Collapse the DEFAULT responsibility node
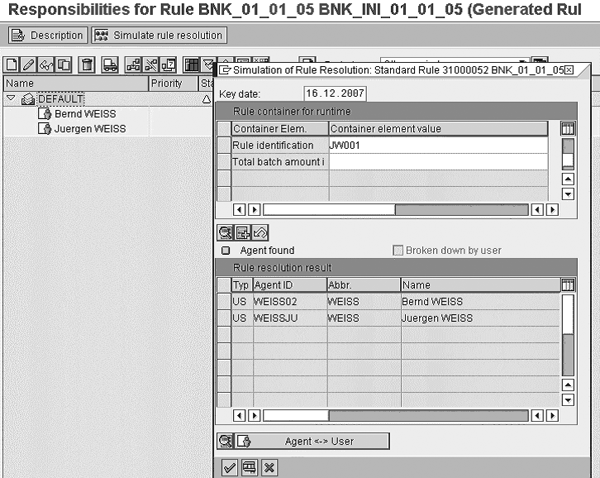Image resolution: width=600 pixels, height=478 pixels. point(11,99)
